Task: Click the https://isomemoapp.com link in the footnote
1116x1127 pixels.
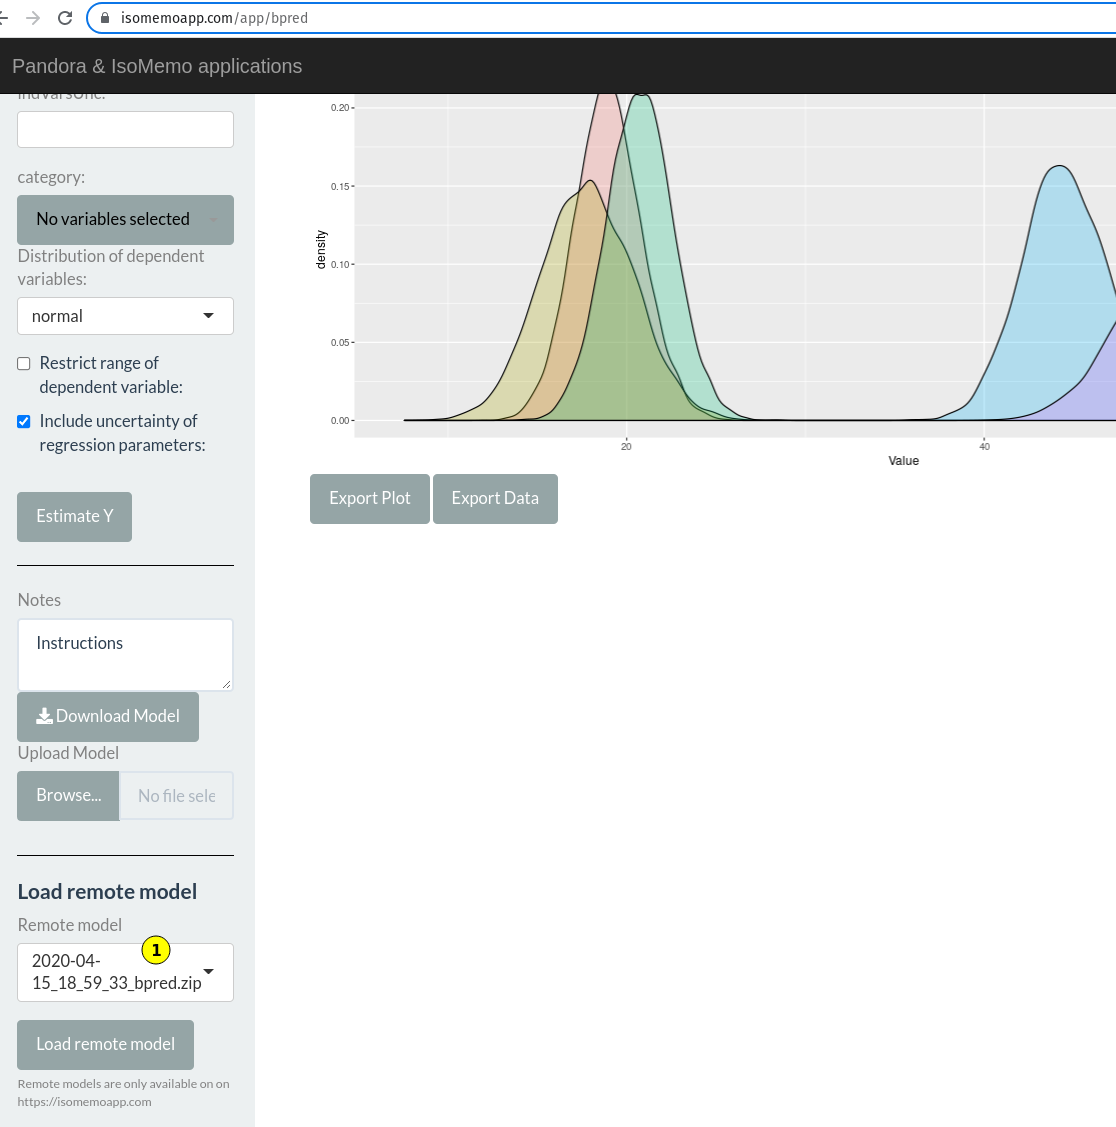Action: pyautogui.click(x=84, y=1101)
